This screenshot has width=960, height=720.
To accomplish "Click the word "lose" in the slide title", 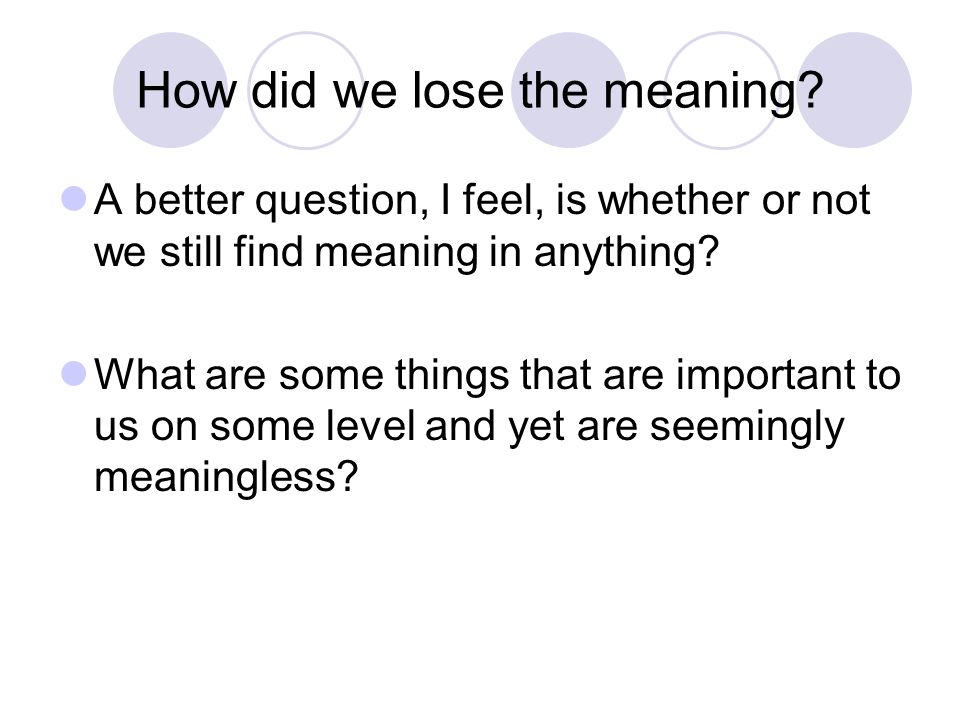I will coord(458,91).
